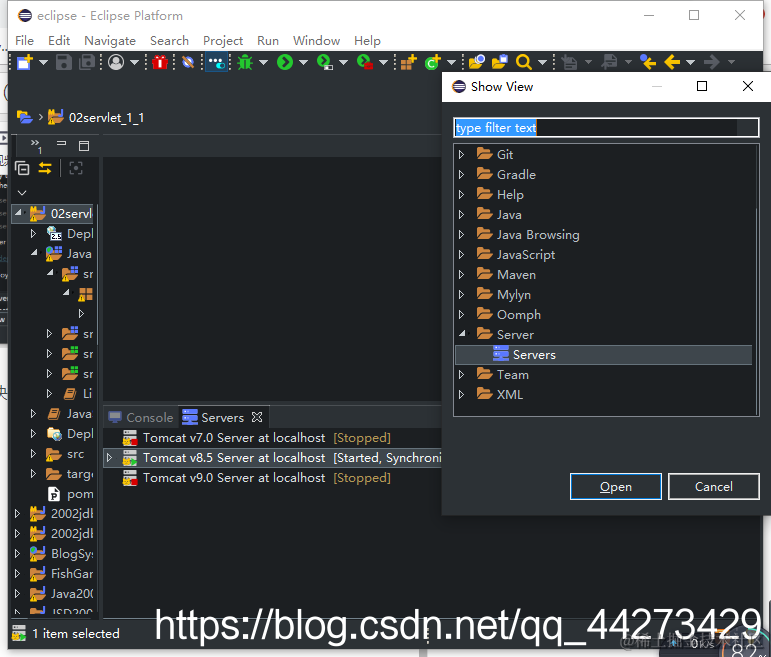Open the Project menu
This screenshot has height=657, width=771.
223,41
